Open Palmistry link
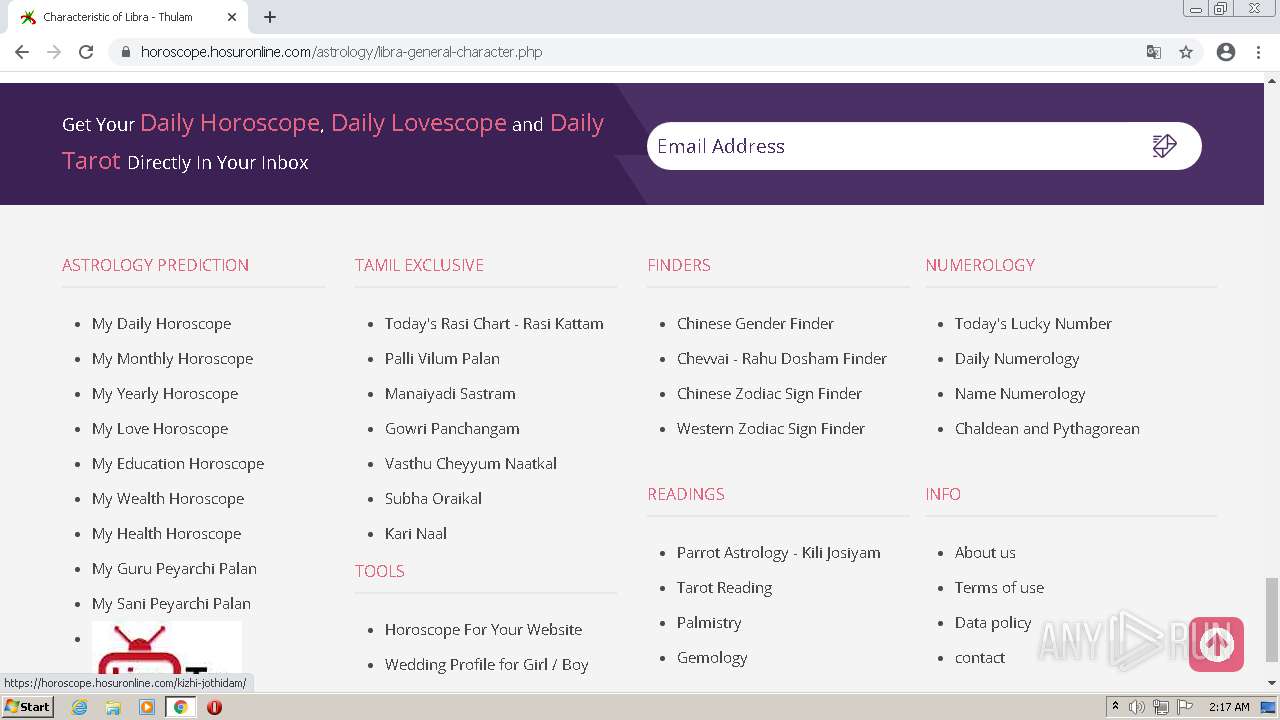 point(709,622)
